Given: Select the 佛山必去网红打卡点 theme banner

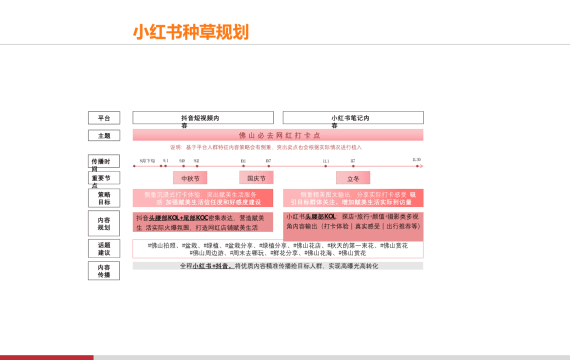Looking at the screenshot, I should [278, 135].
